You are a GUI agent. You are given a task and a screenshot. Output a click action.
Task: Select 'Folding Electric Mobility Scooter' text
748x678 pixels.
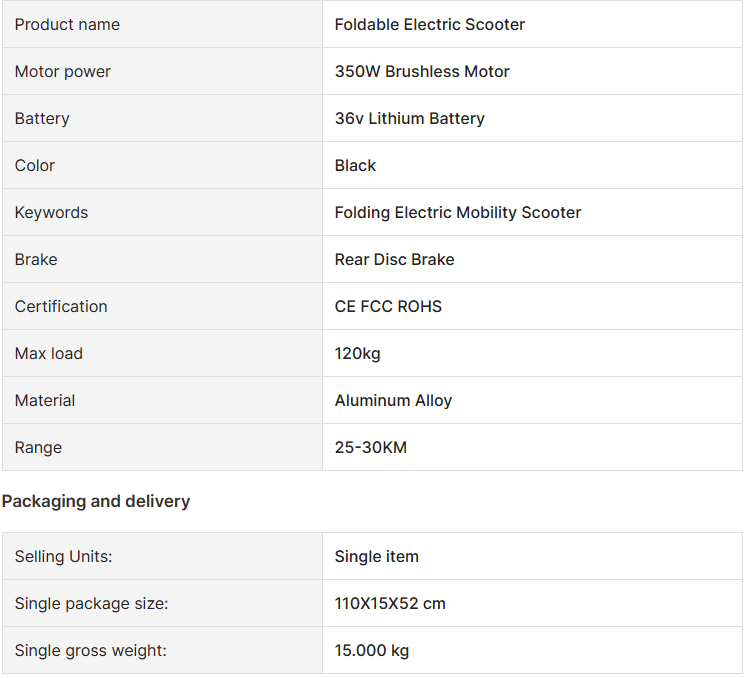click(458, 212)
